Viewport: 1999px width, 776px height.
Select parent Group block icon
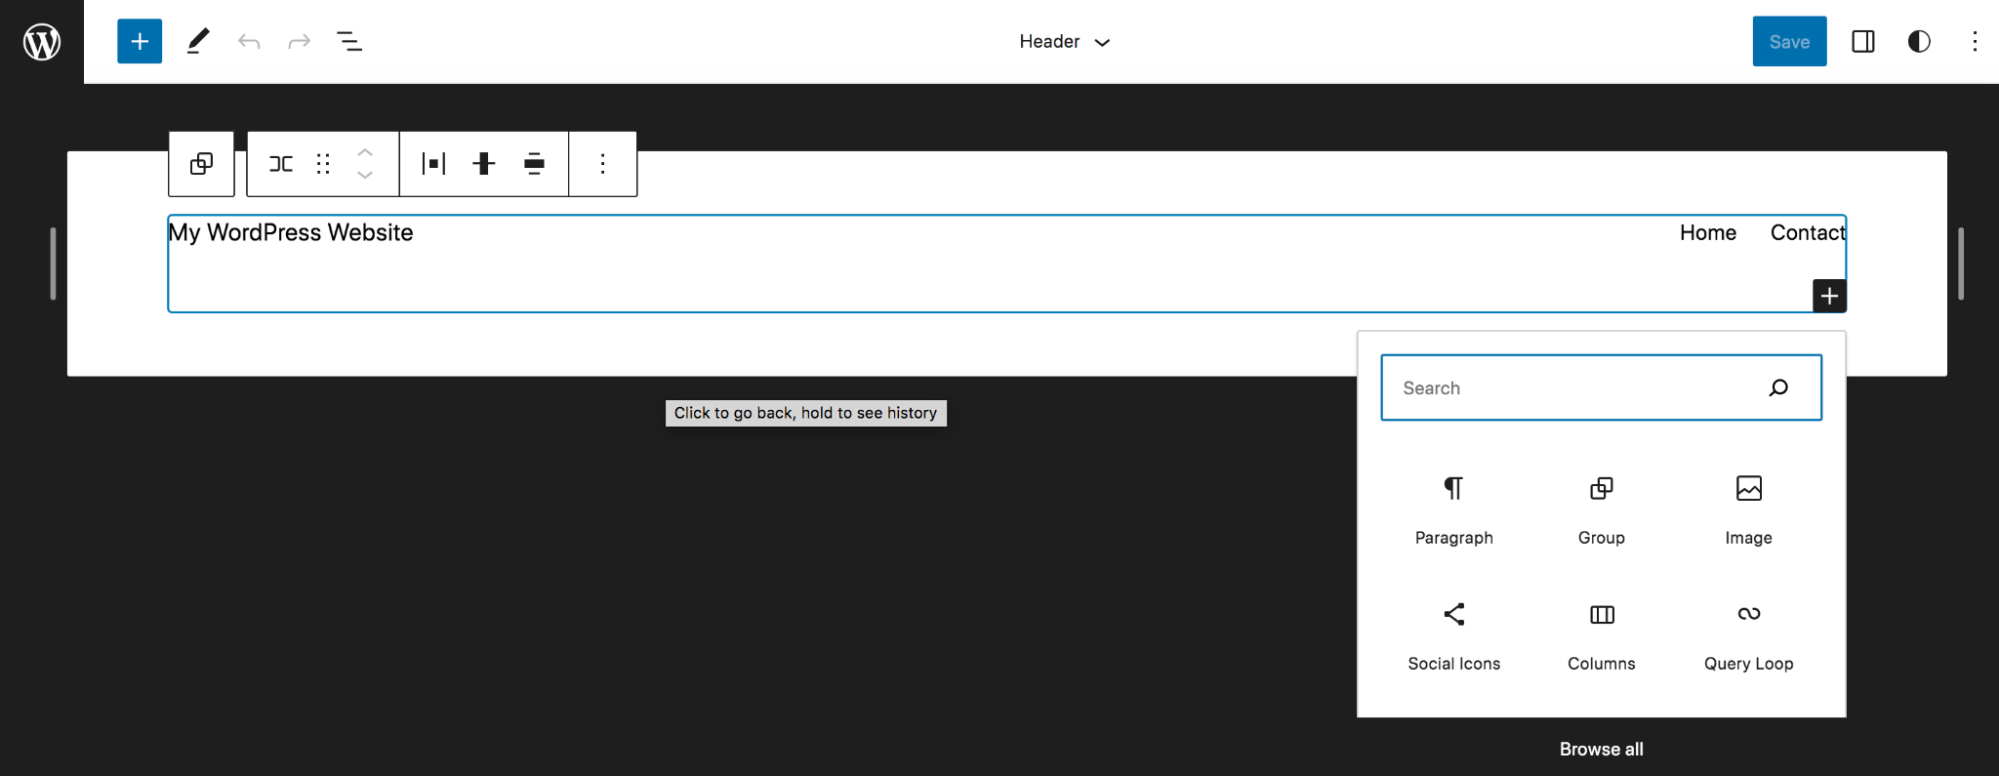[201, 164]
